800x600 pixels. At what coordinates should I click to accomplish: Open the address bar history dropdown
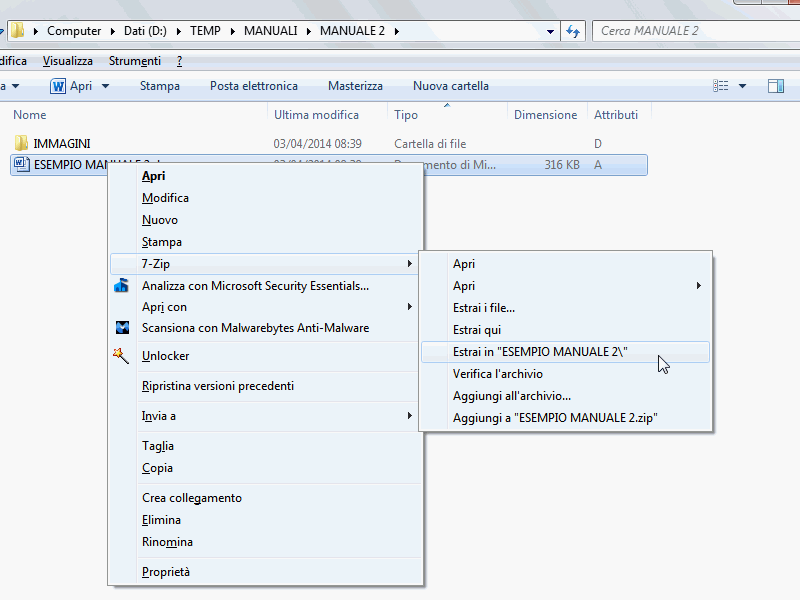click(551, 31)
